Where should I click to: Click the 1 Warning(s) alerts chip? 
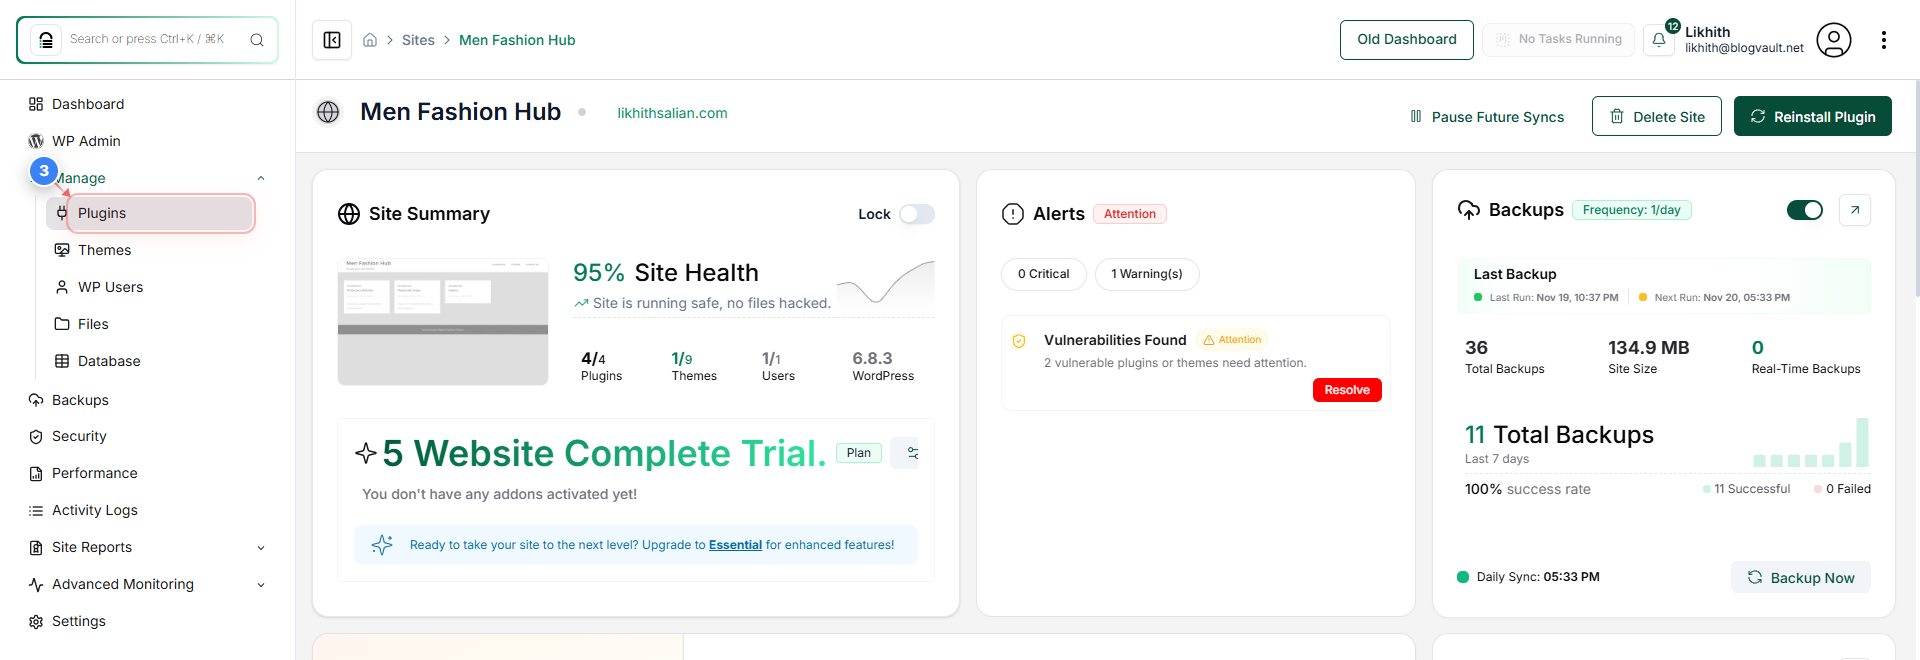(x=1147, y=274)
